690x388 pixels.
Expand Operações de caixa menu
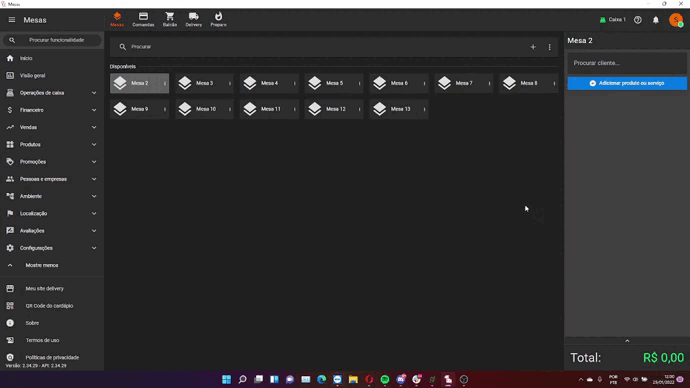tap(52, 93)
